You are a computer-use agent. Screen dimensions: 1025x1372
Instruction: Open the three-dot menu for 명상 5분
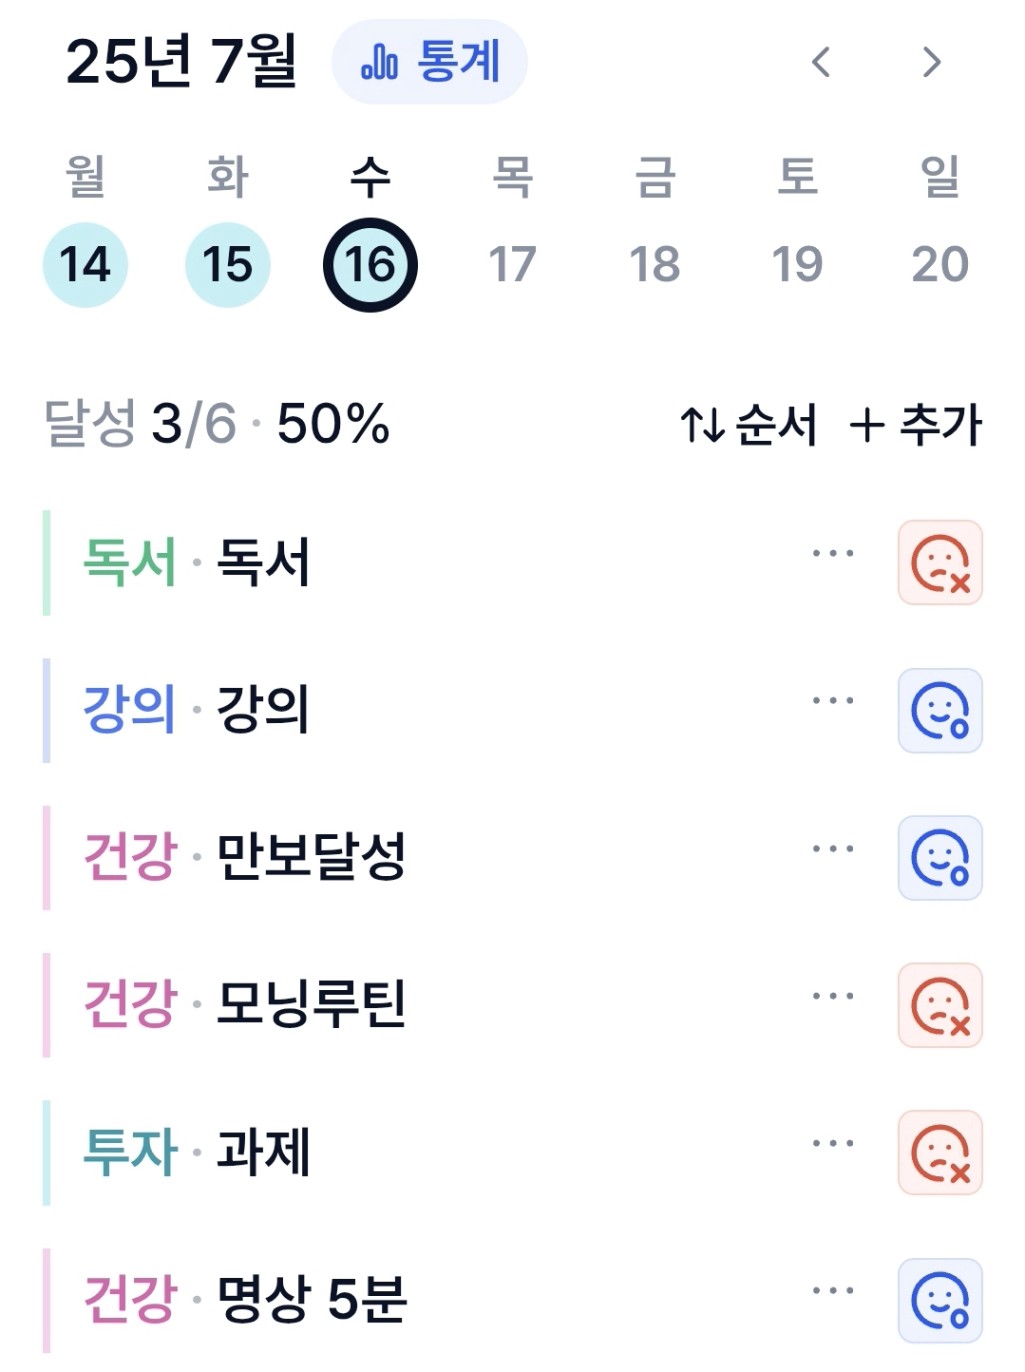pyautogui.click(x=833, y=1290)
